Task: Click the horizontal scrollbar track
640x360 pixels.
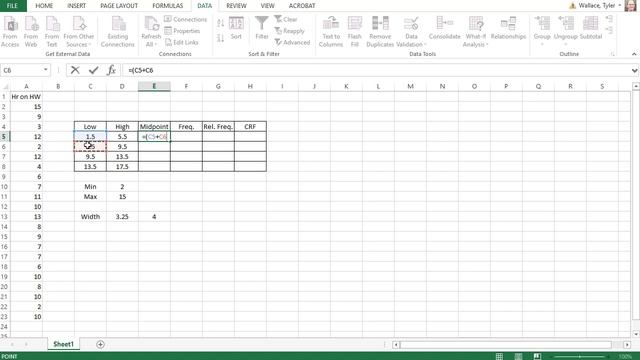Action: pos(505,345)
